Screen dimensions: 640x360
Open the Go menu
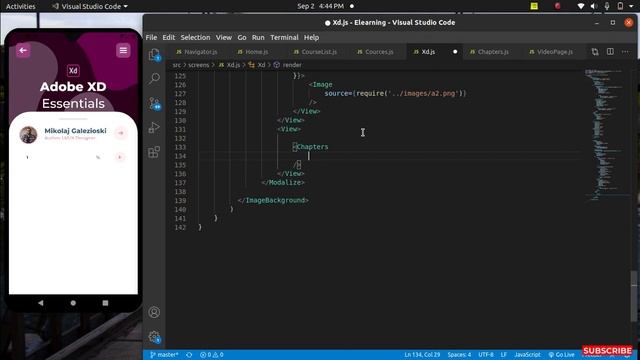[x=242, y=37]
